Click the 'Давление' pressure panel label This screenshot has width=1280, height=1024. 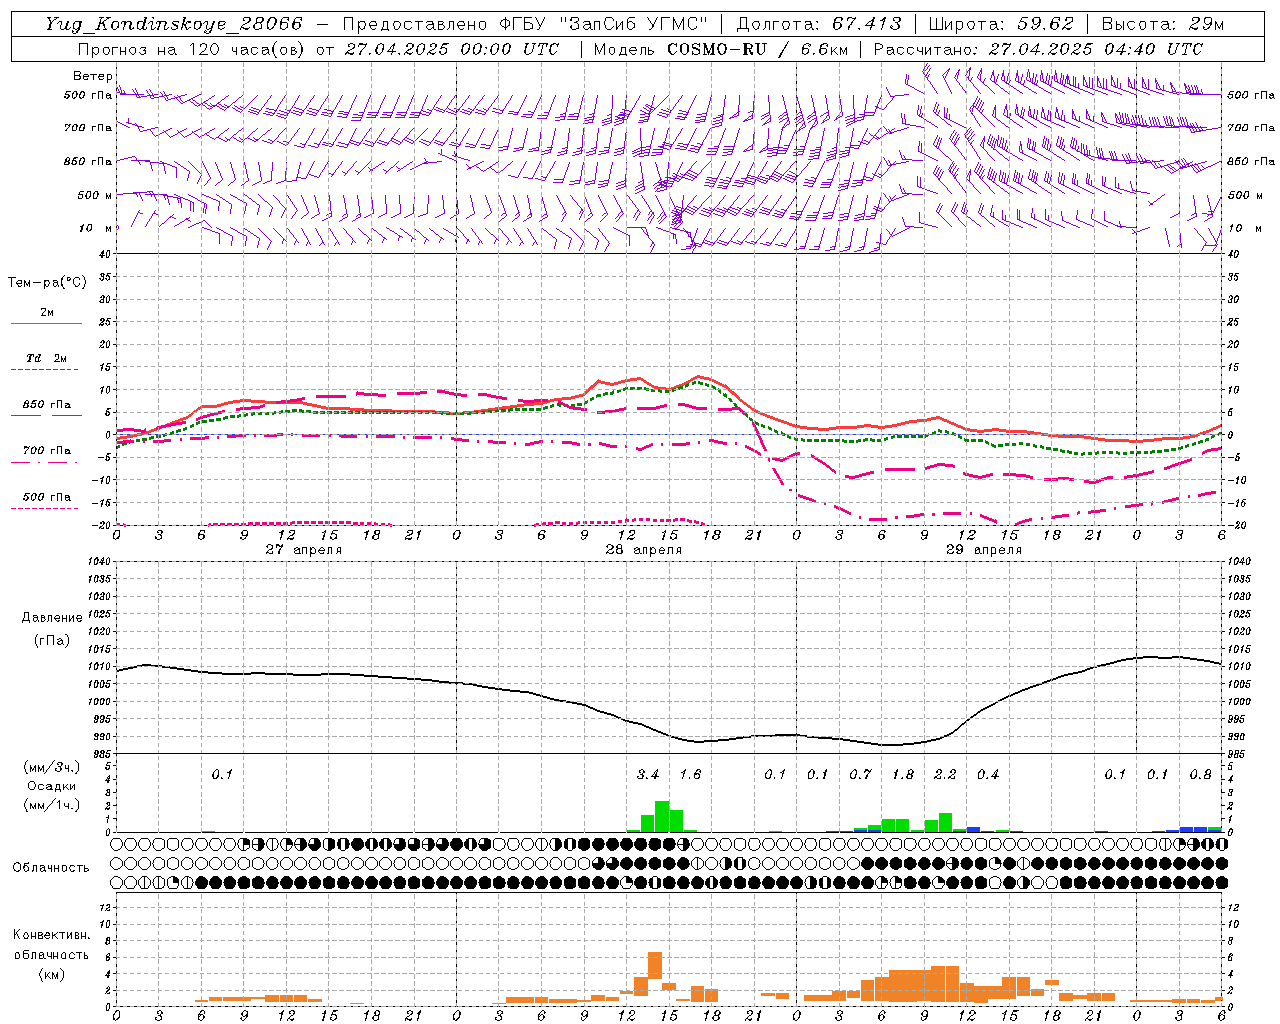click(x=52, y=618)
